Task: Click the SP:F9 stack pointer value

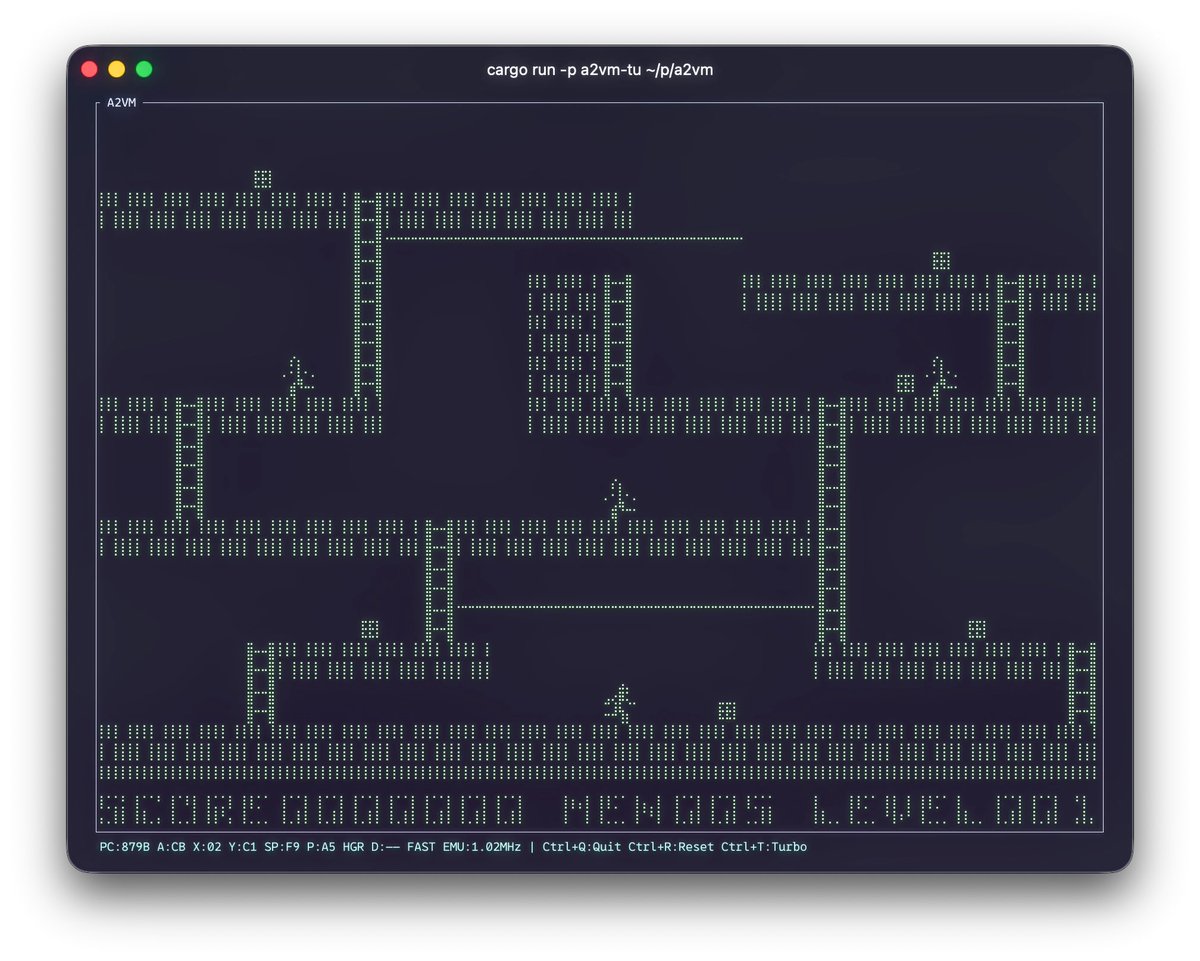Action: [x=282, y=847]
